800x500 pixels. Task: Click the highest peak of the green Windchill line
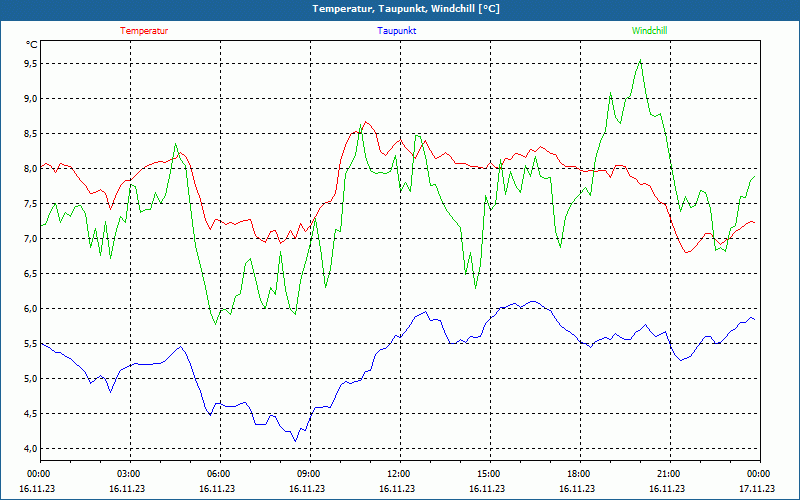click(640, 60)
